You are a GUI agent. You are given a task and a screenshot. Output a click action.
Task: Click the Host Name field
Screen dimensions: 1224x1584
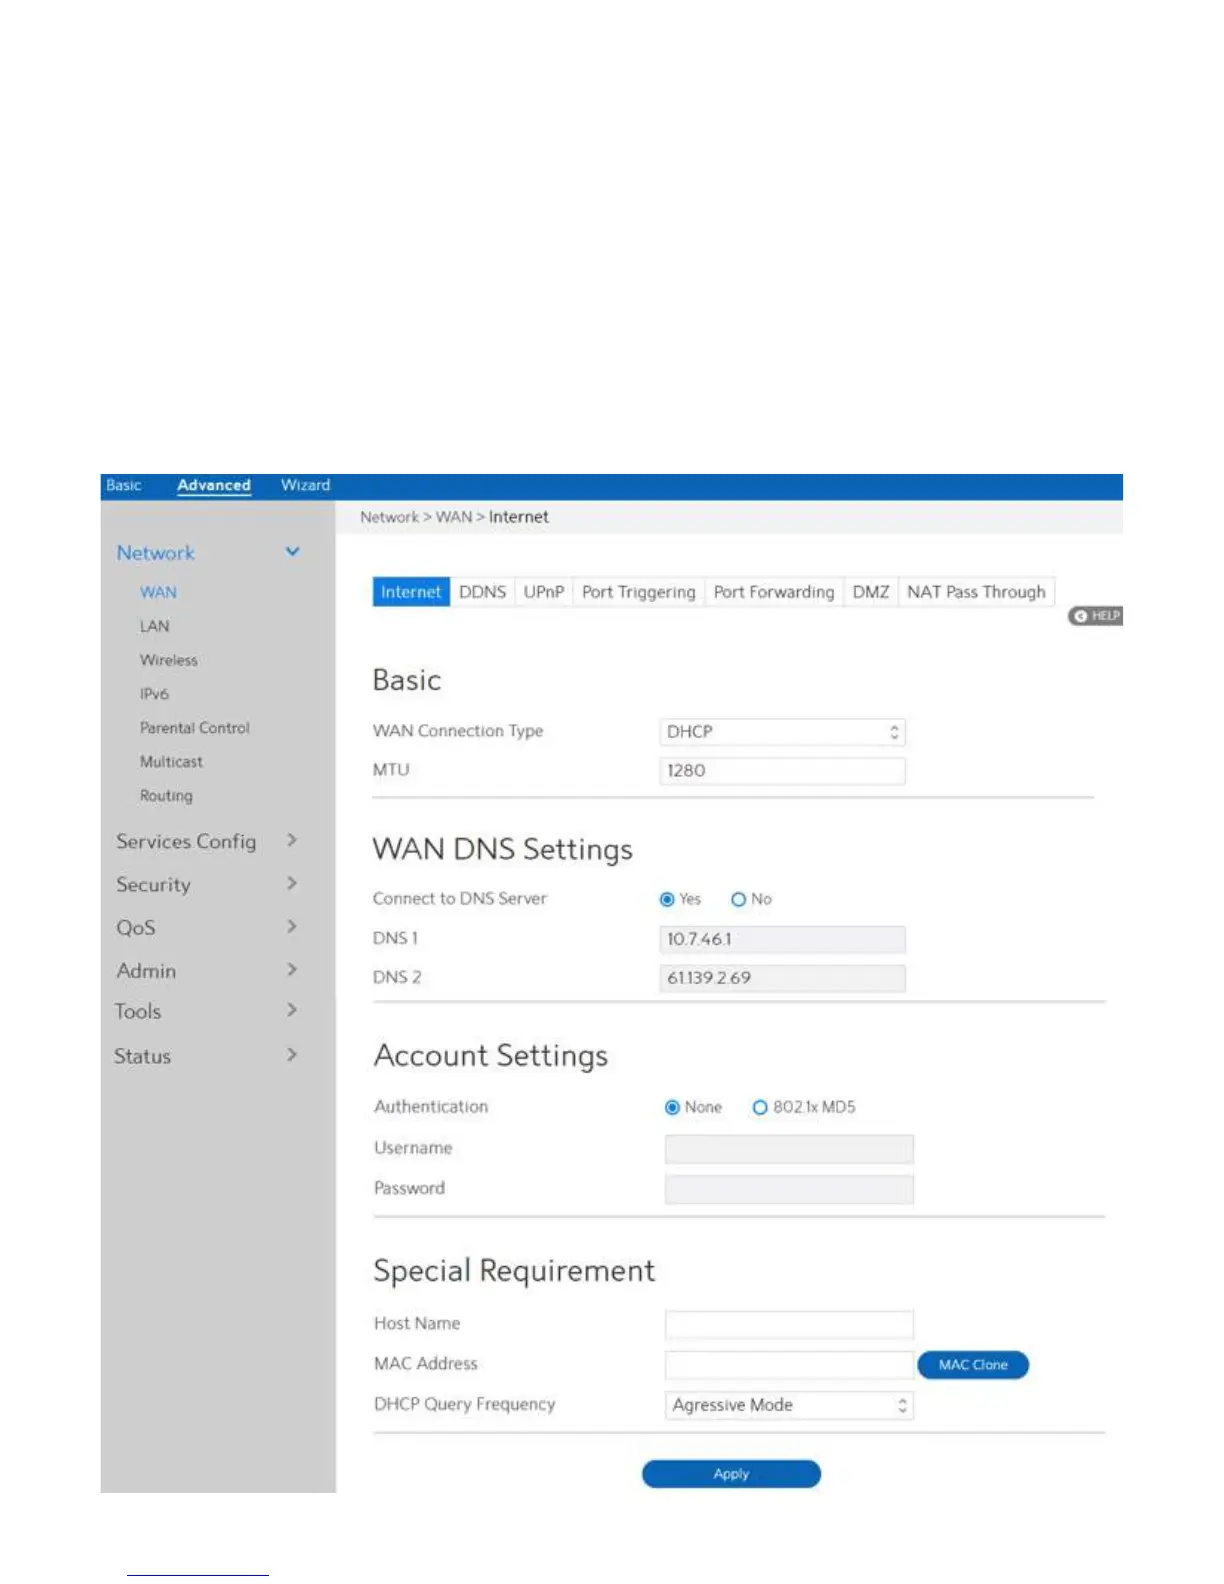click(789, 1324)
